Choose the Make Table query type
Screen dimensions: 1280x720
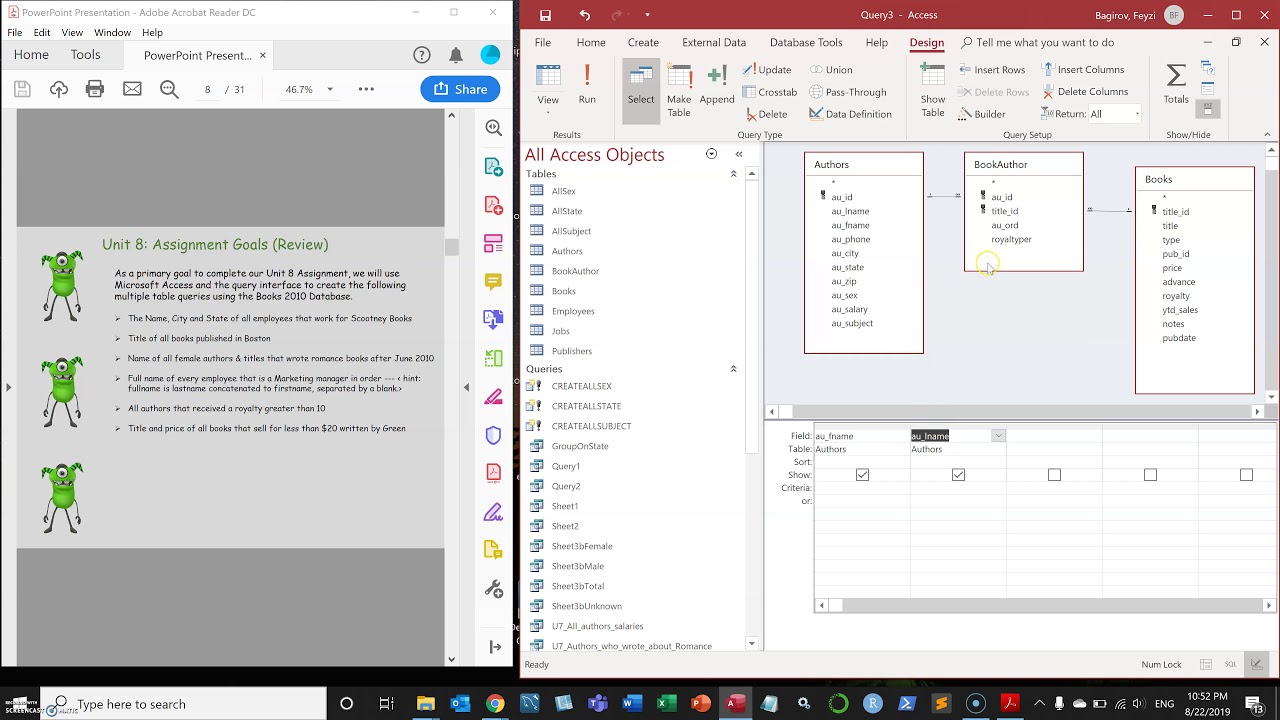(679, 90)
